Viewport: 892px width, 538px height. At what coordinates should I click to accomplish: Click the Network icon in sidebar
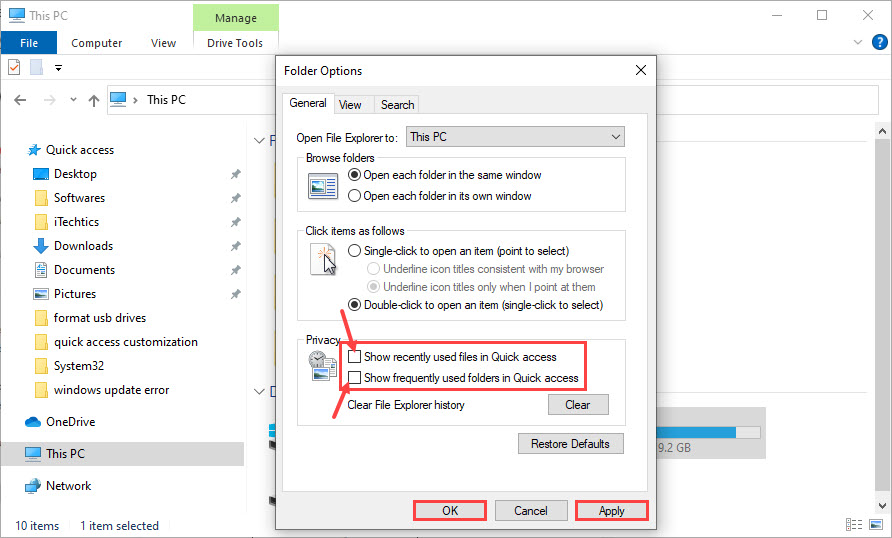pyautogui.click(x=33, y=486)
